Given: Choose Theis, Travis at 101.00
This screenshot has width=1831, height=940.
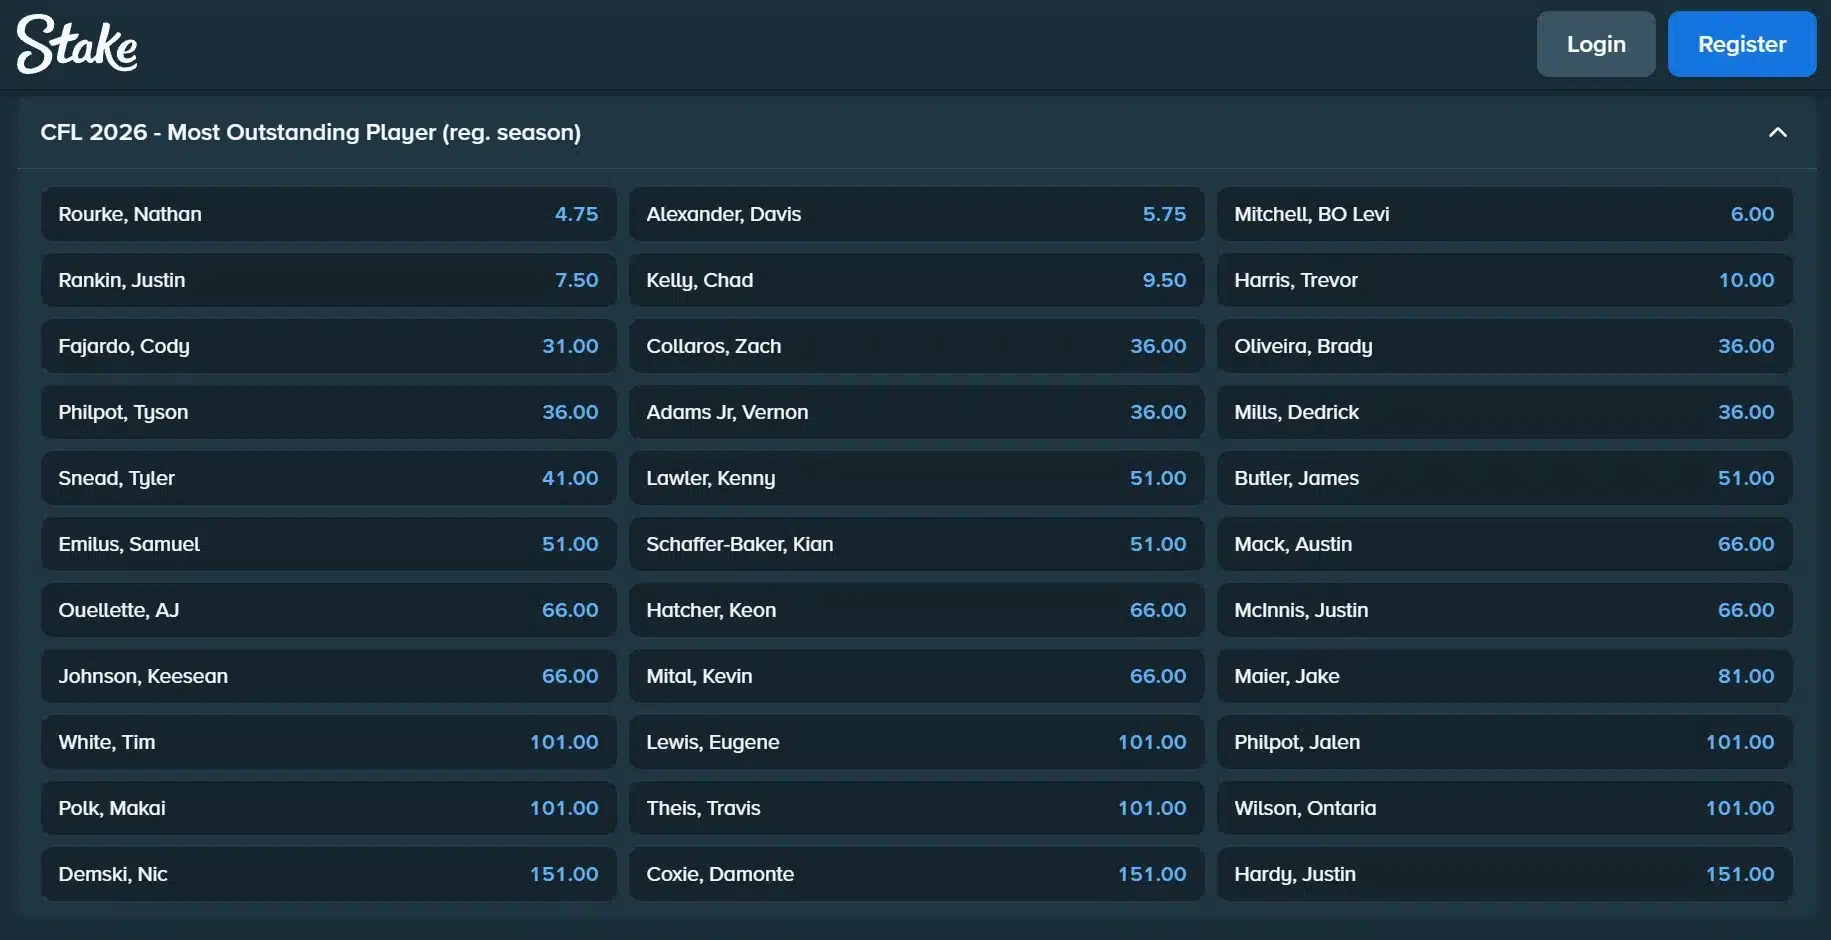Looking at the screenshot, I should click(916, 808).
